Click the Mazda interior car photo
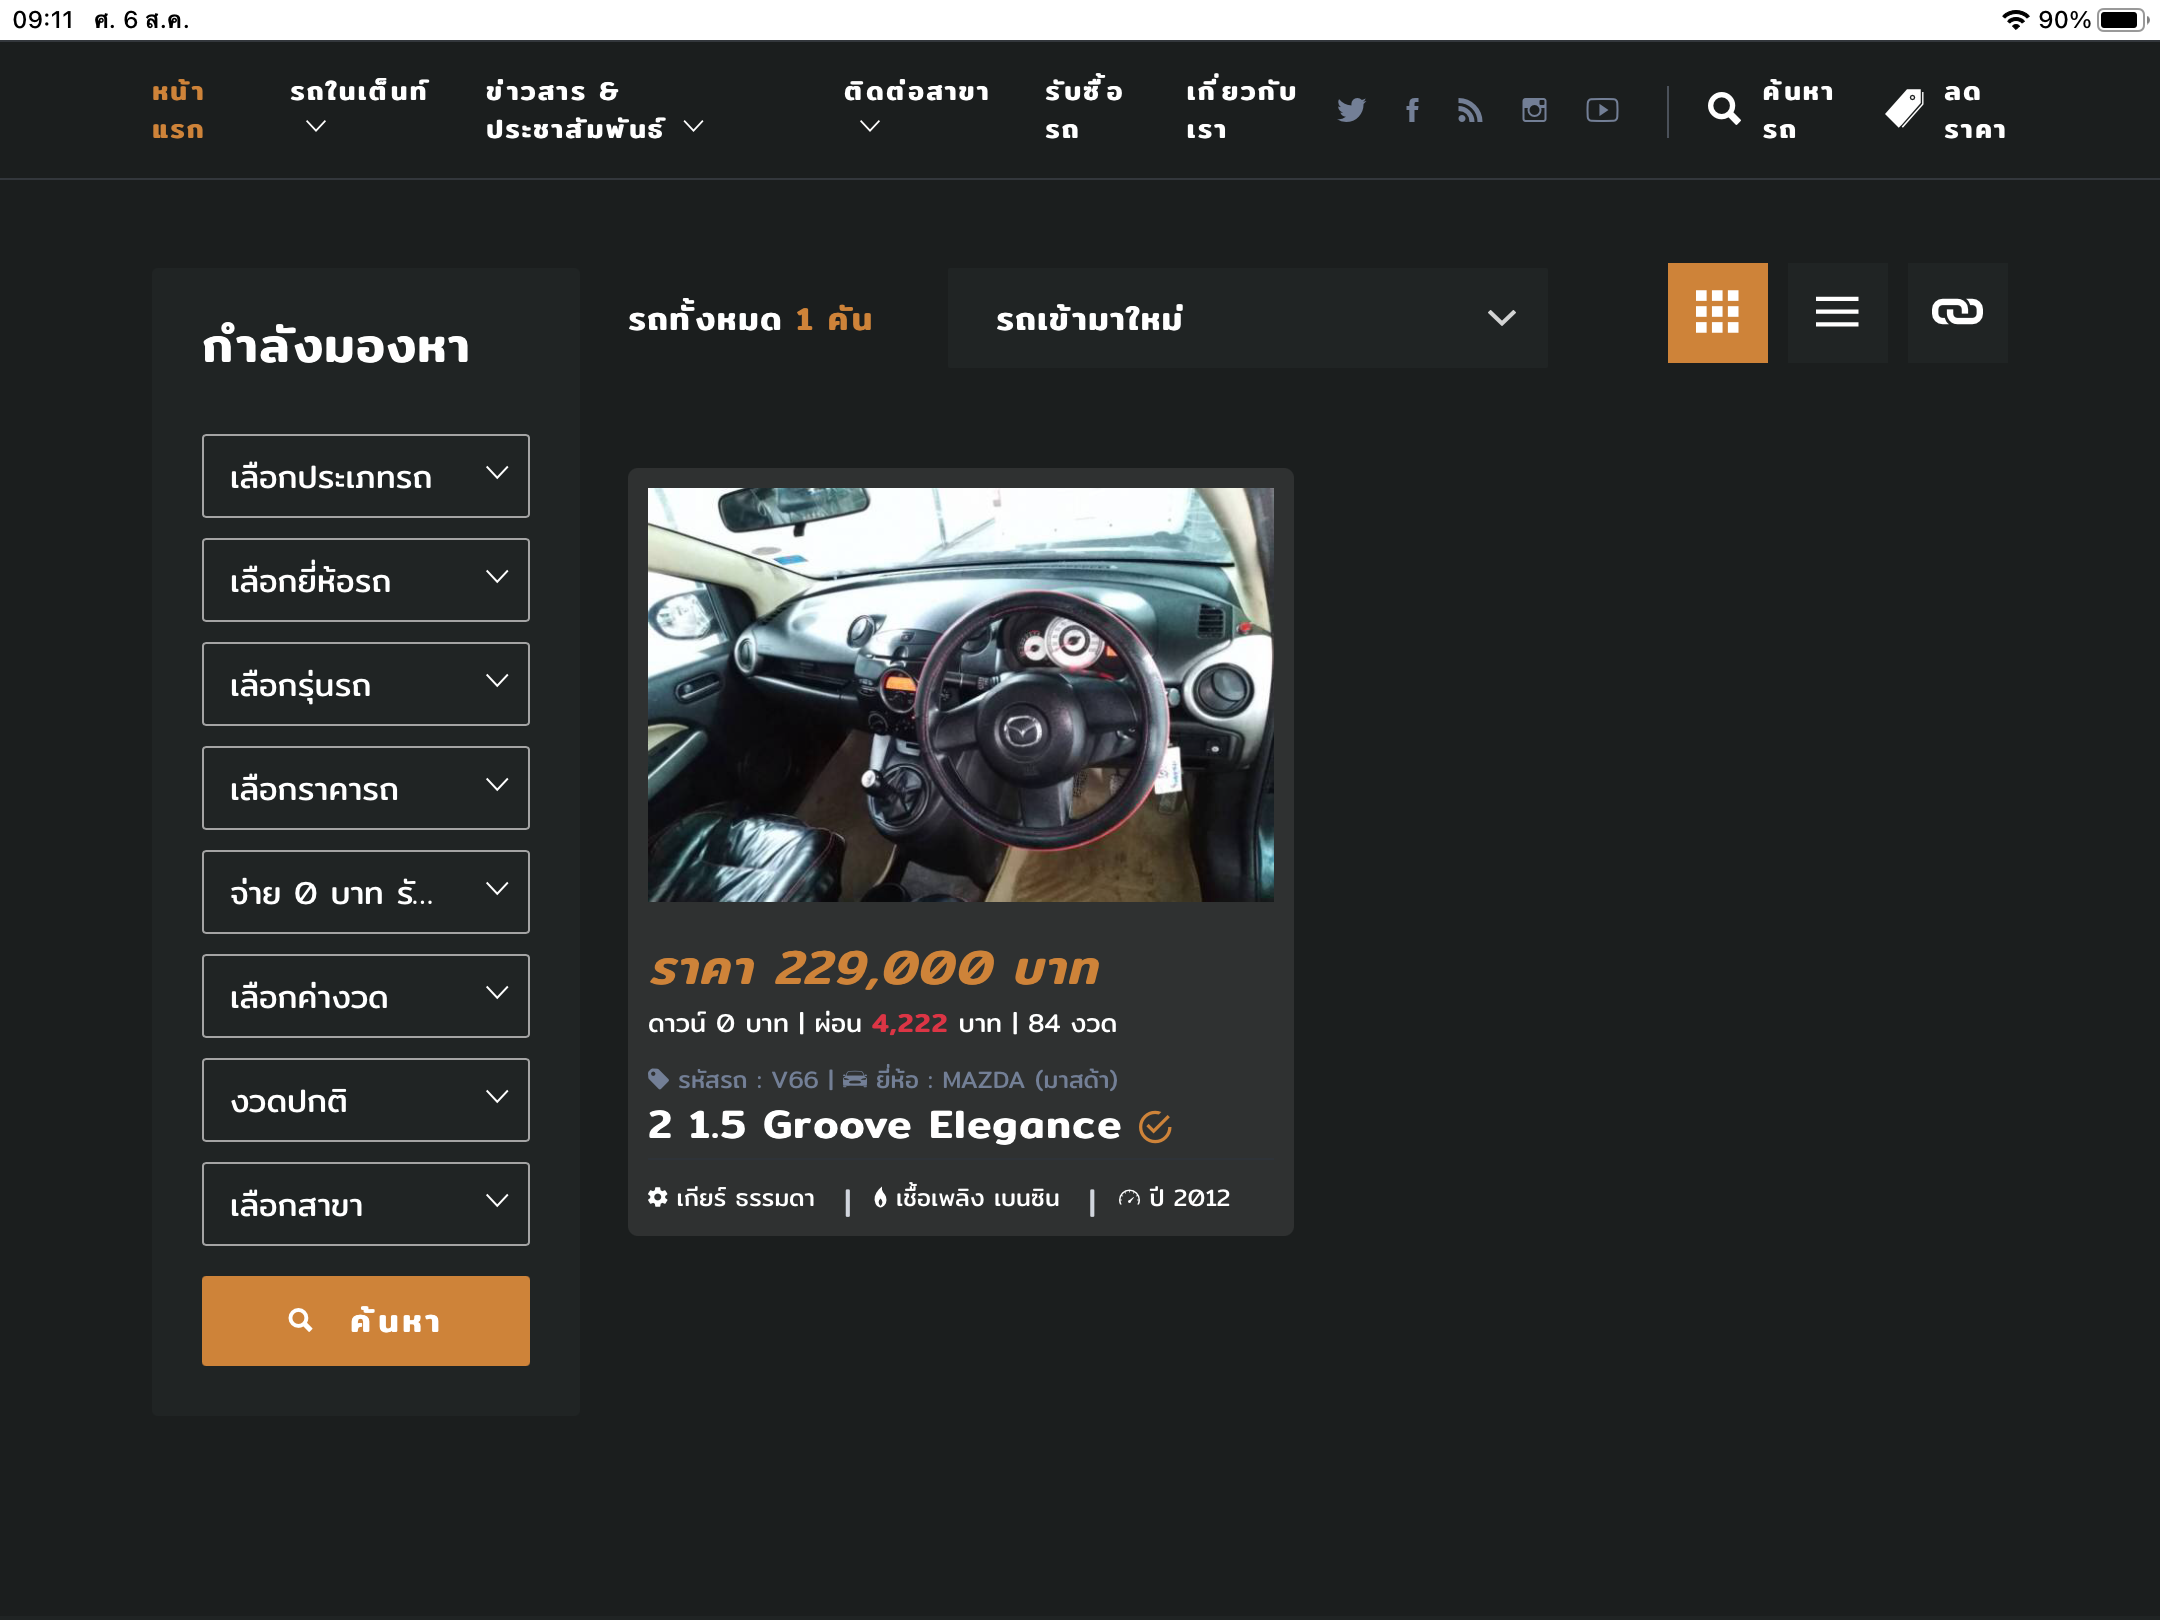The image size is (2160, 1620). pos(960,694)
